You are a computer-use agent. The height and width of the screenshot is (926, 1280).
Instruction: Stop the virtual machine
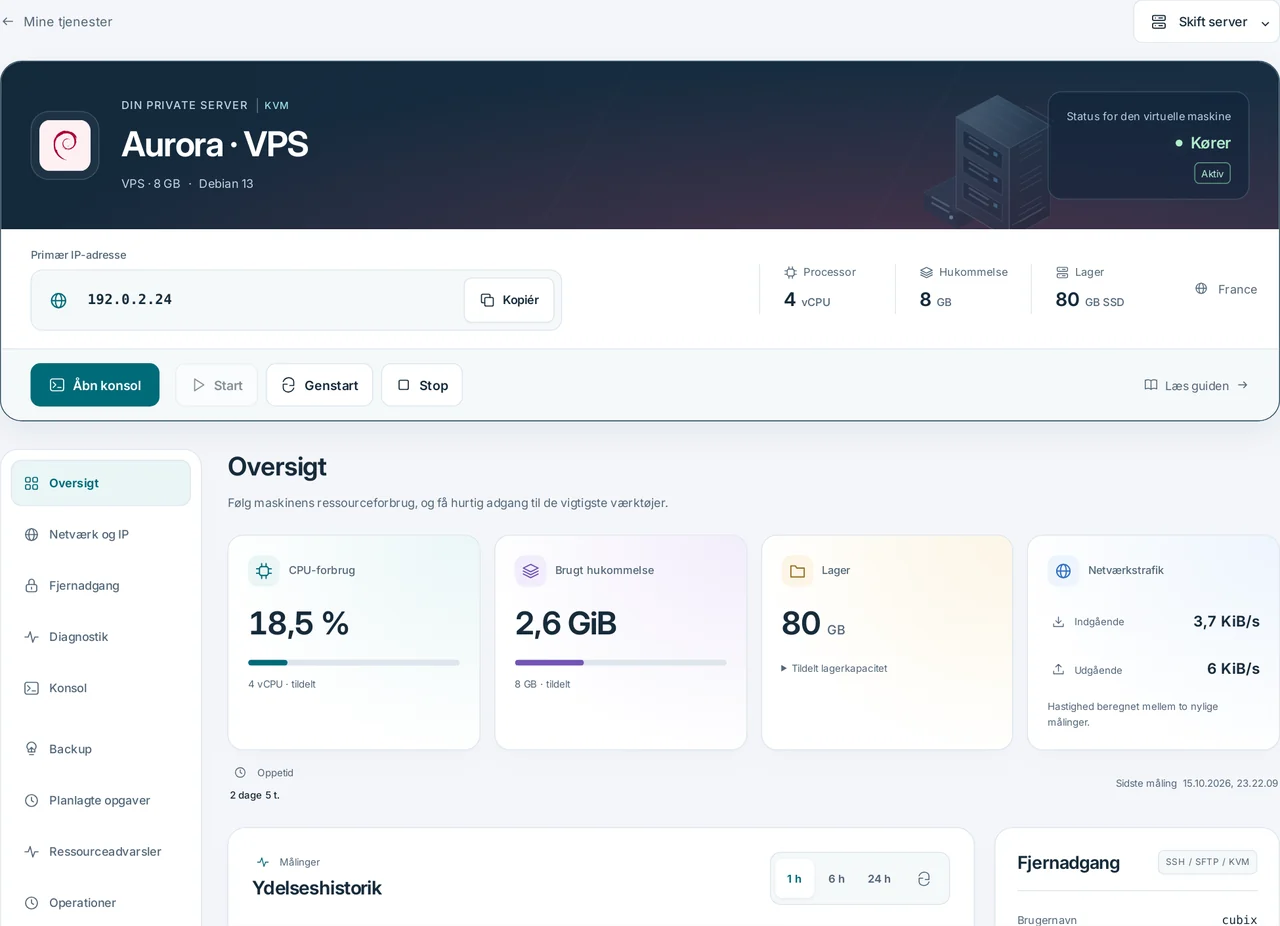pyautogui.click(x=422, y=385)
